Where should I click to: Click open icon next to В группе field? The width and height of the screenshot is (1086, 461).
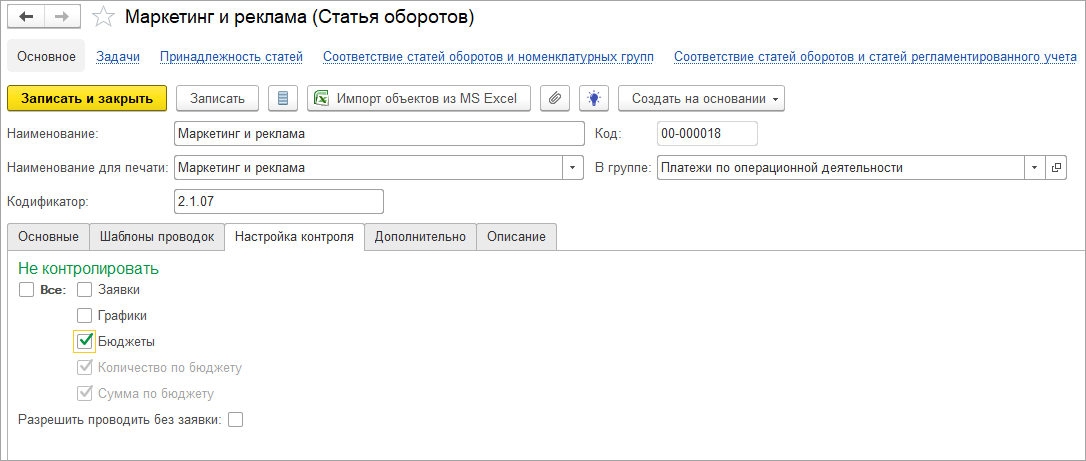pos(1055,168)
